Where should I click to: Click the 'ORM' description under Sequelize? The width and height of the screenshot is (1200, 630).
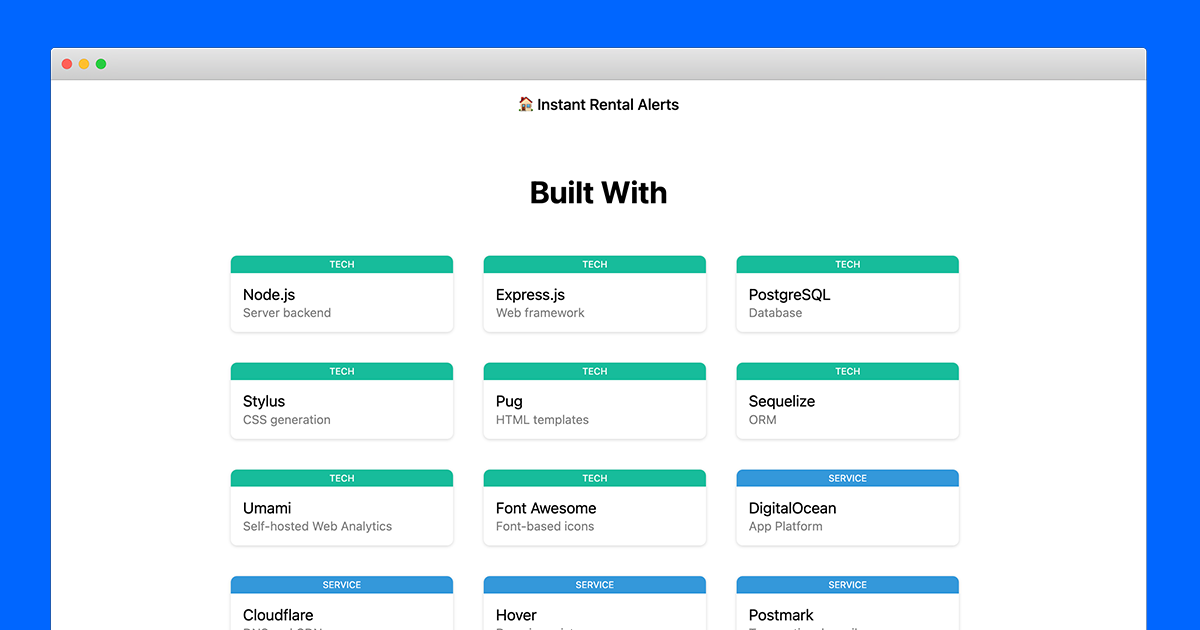coord(763,420)
